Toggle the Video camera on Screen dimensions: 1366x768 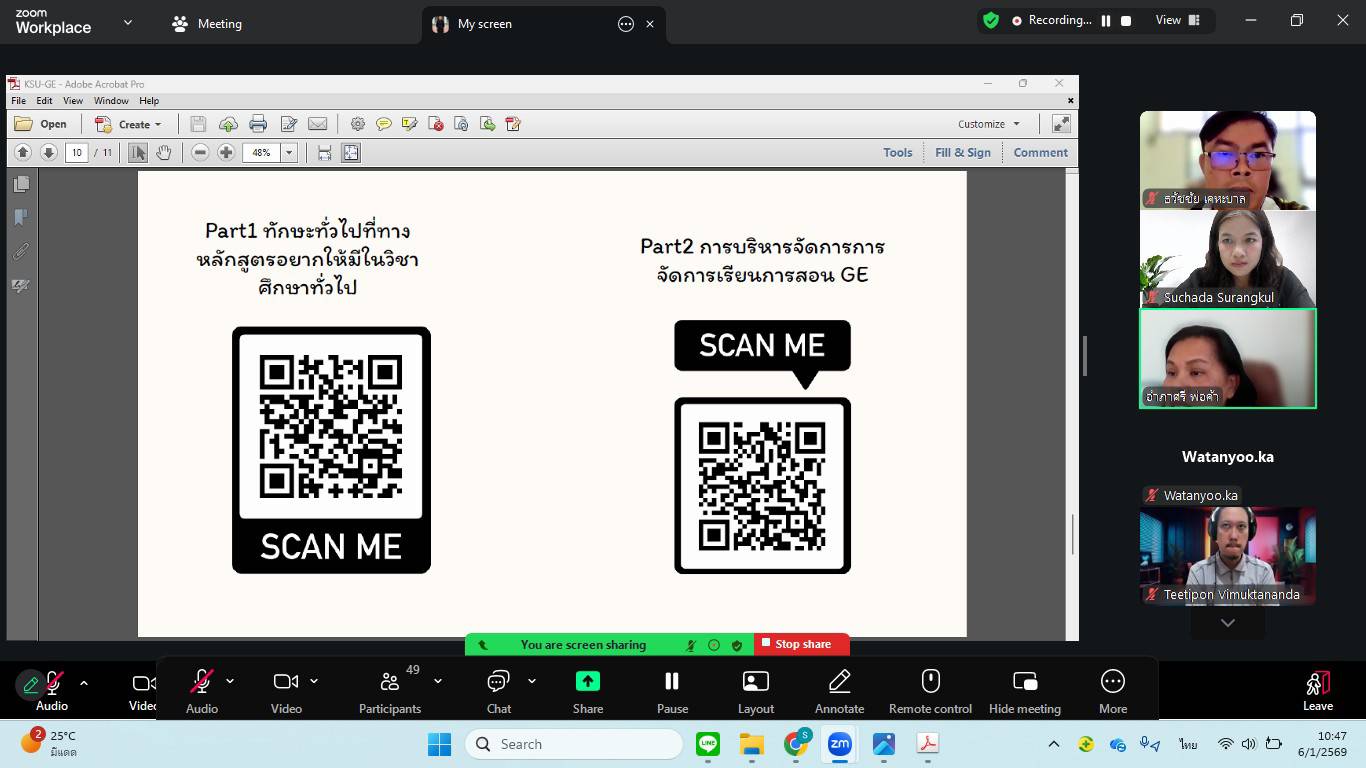[x=286, y=682]
